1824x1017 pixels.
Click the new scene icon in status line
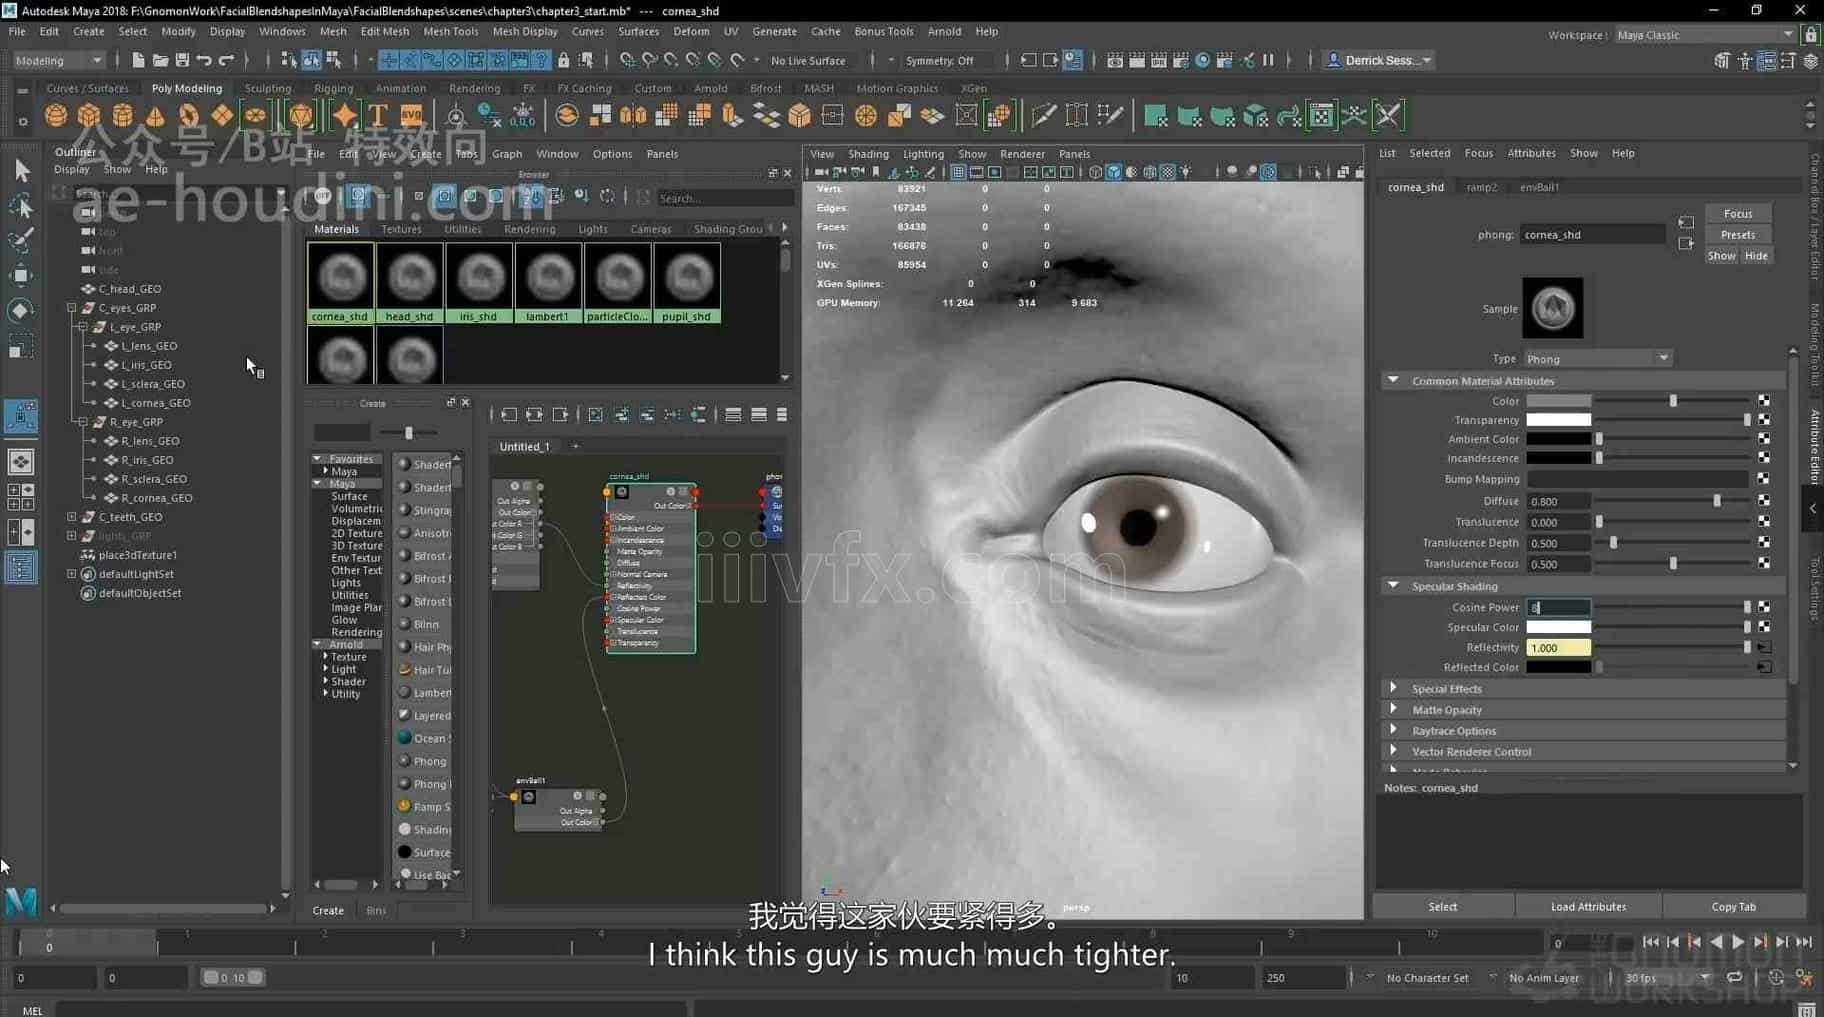[138, 60]
